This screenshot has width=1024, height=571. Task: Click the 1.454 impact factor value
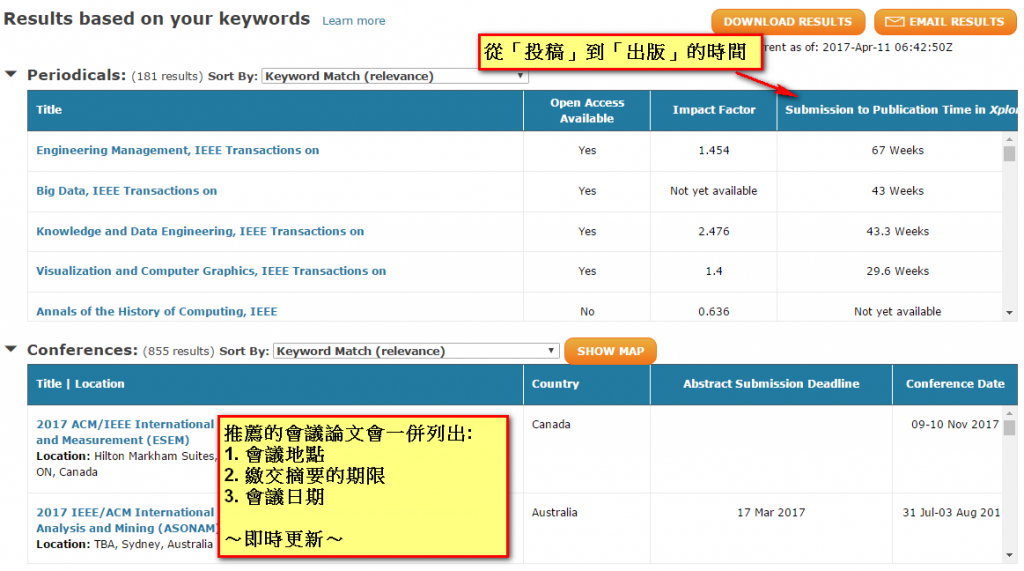[x=714, y=150]
